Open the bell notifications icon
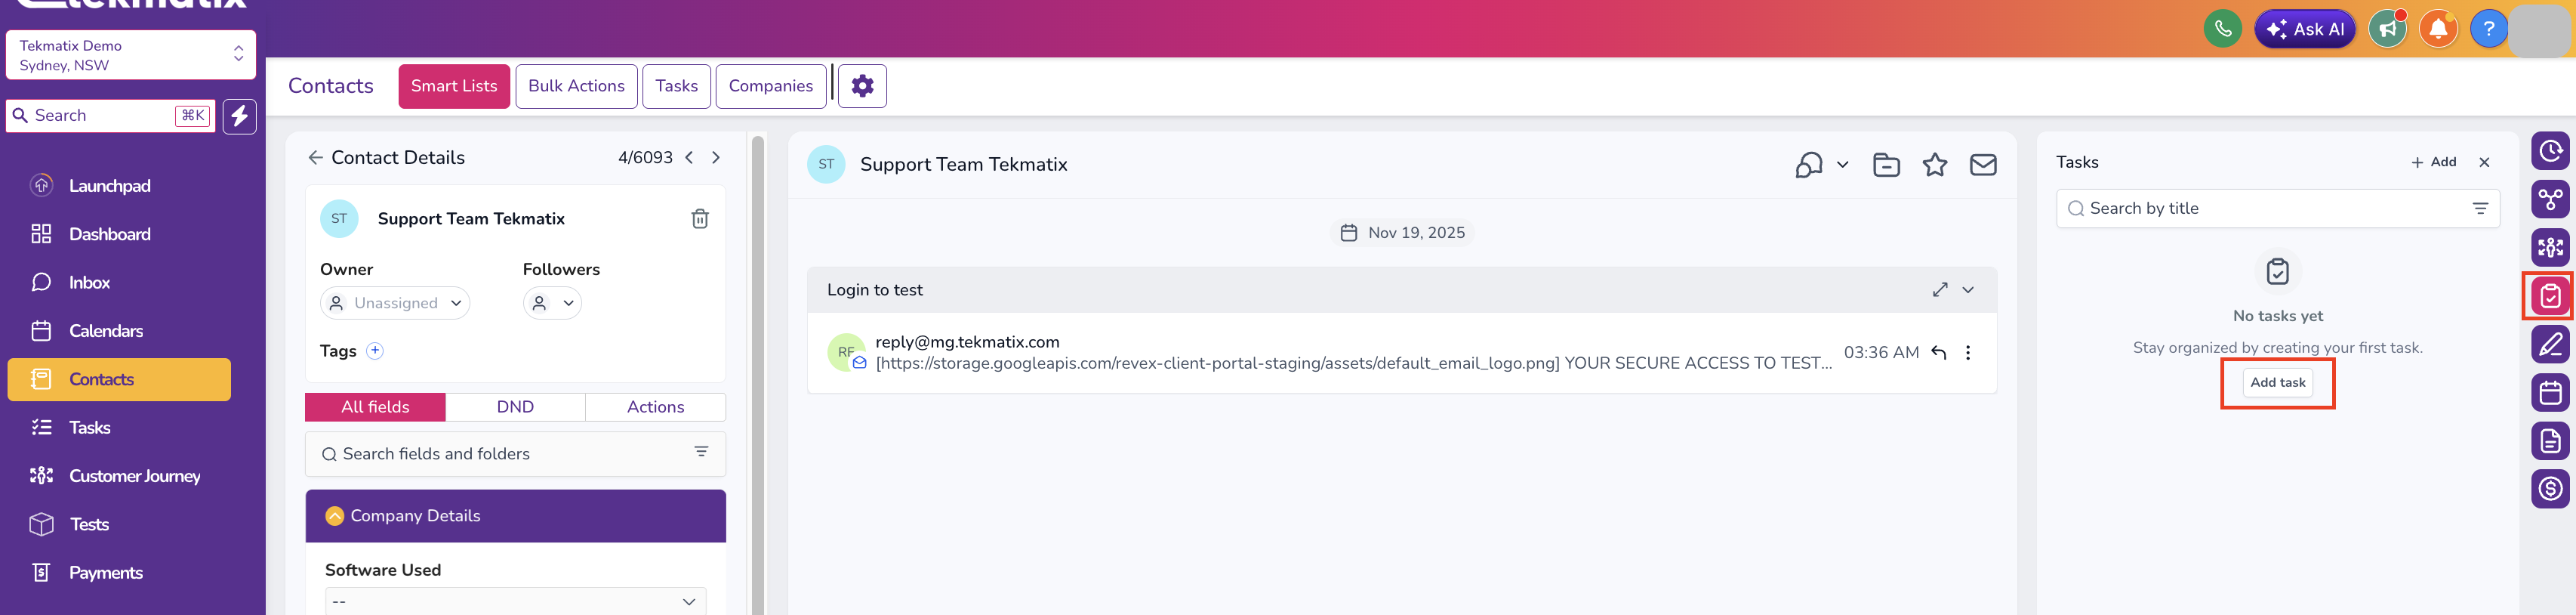The width and height of the screenshot is (2576, 615). click(2438, 29)
